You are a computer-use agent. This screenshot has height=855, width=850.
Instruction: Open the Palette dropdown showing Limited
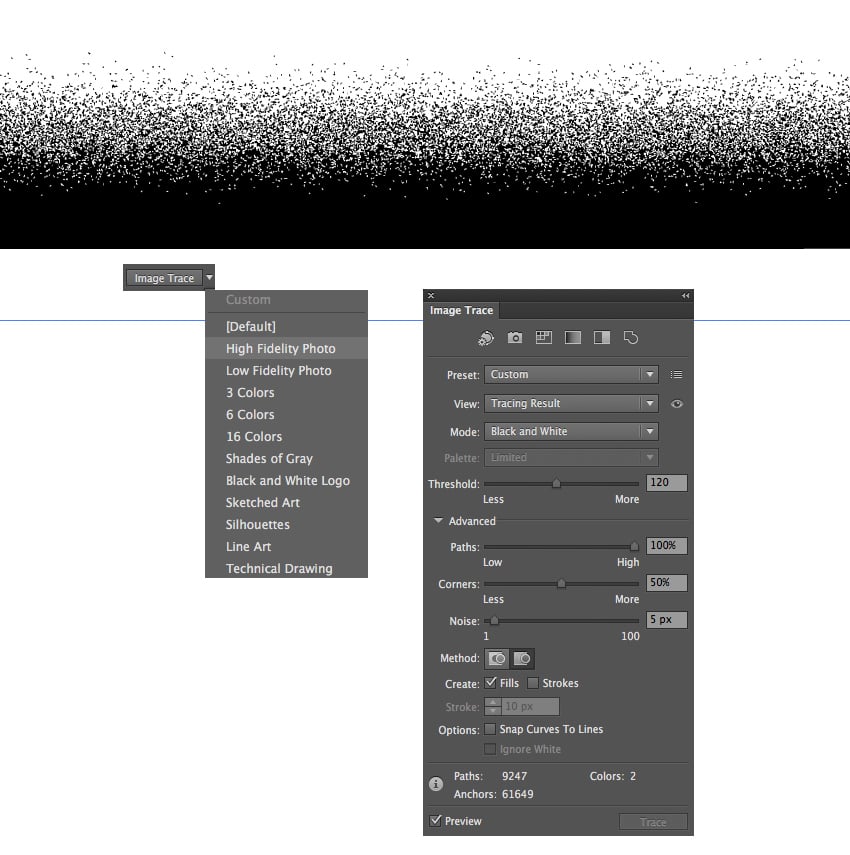click(571, 457)
